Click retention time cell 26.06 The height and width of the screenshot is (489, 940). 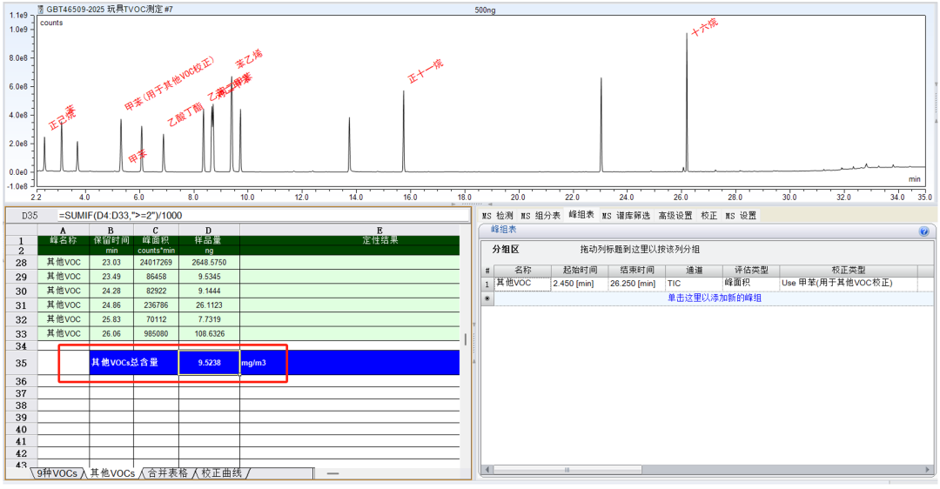pyautogui.click(x=111, y=334)
